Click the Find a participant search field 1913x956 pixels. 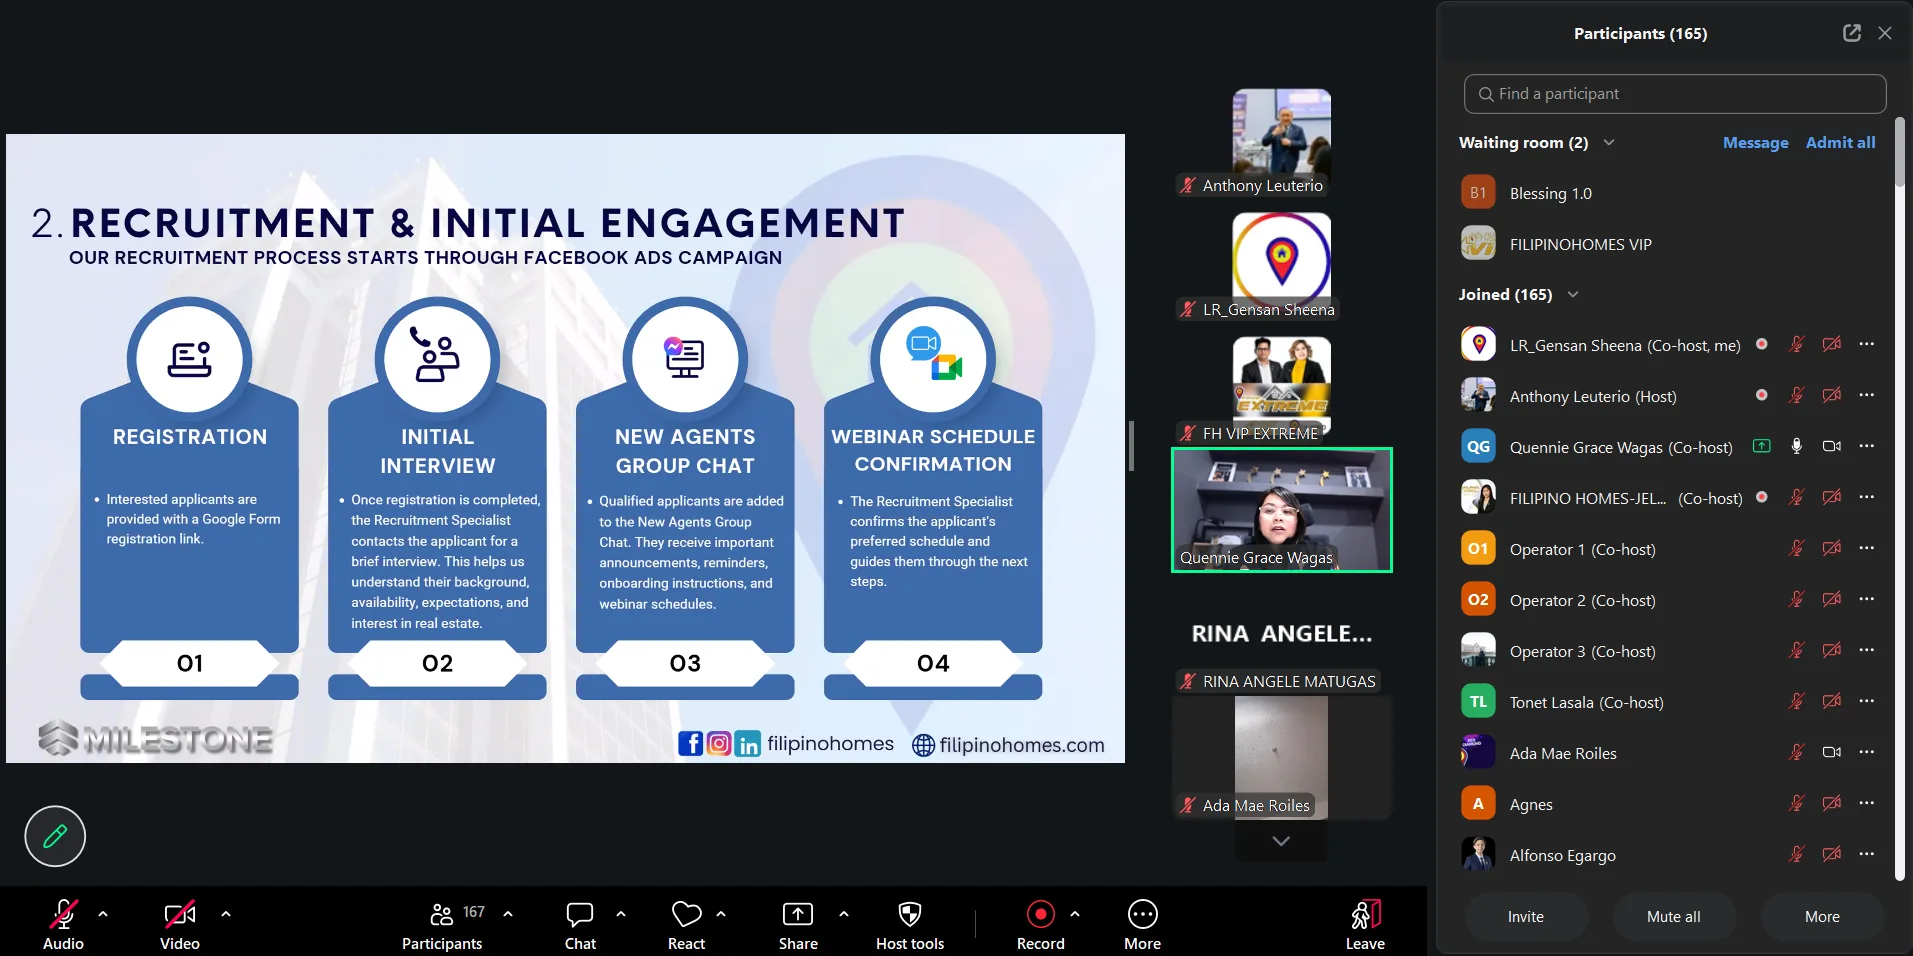pyautogui.click(x=1675, y=94)
